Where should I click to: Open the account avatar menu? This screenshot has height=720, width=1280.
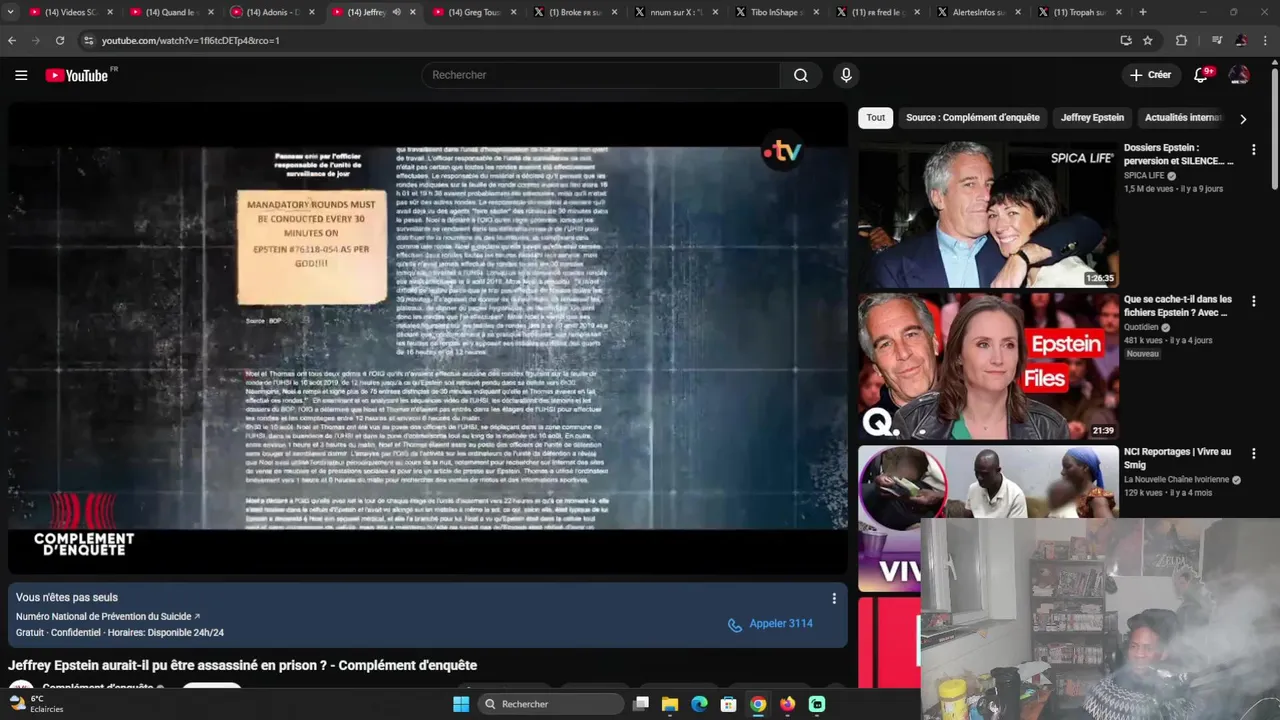[1239, 75]
